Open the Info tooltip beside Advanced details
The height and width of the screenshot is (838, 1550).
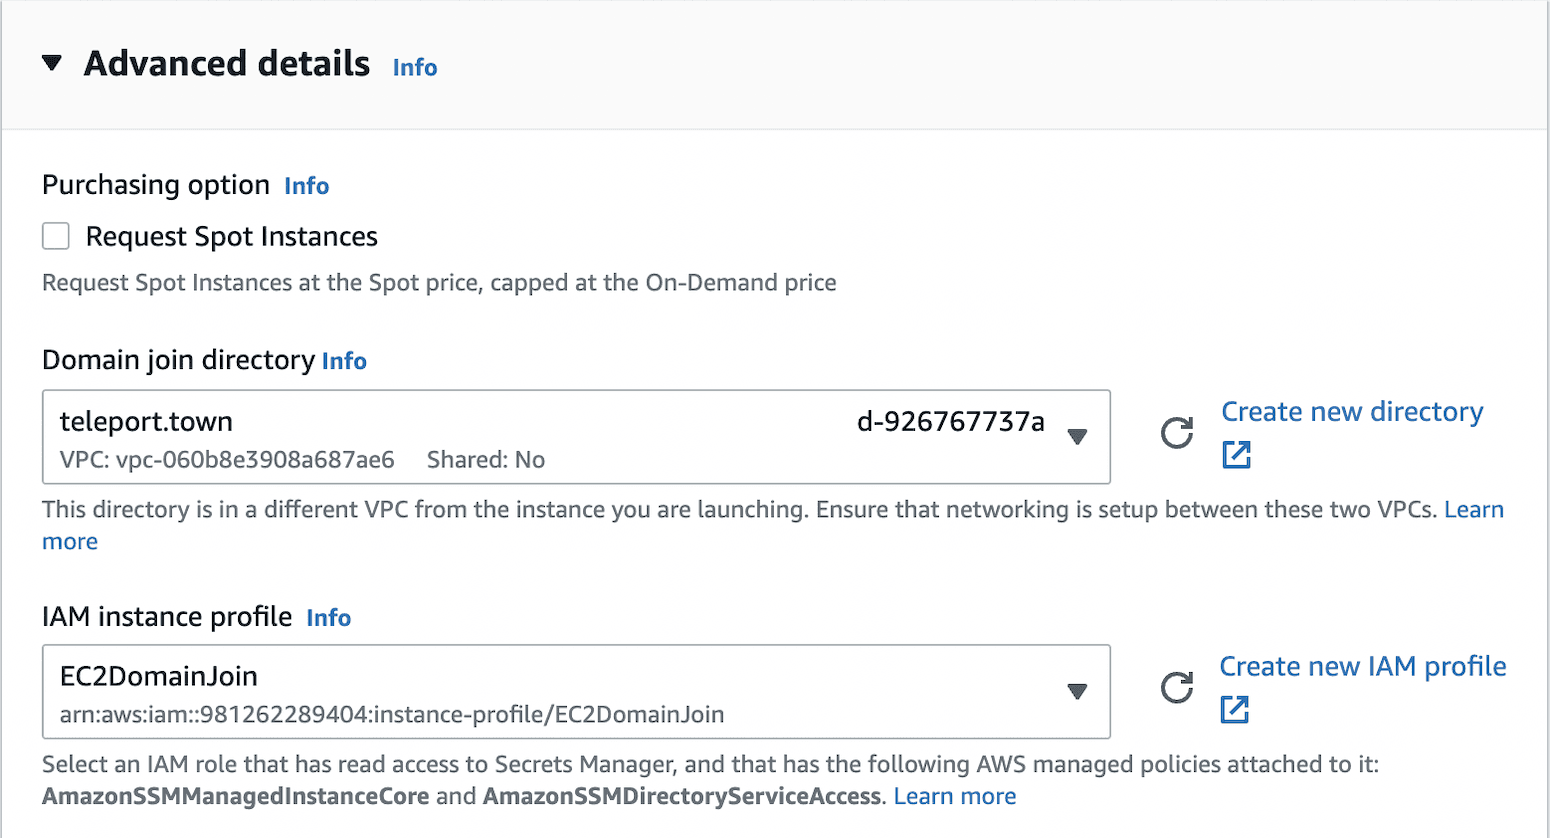(414, 67)
